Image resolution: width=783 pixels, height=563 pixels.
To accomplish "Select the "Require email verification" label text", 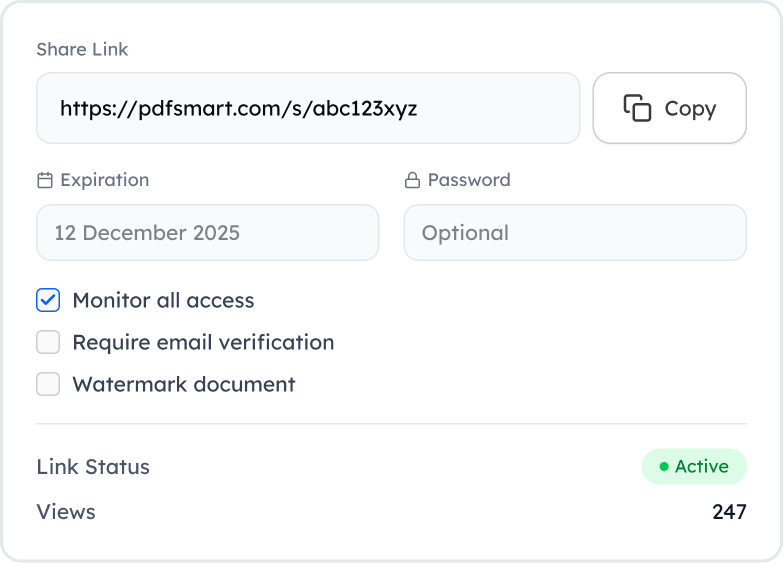I will [x=203, y=342].
